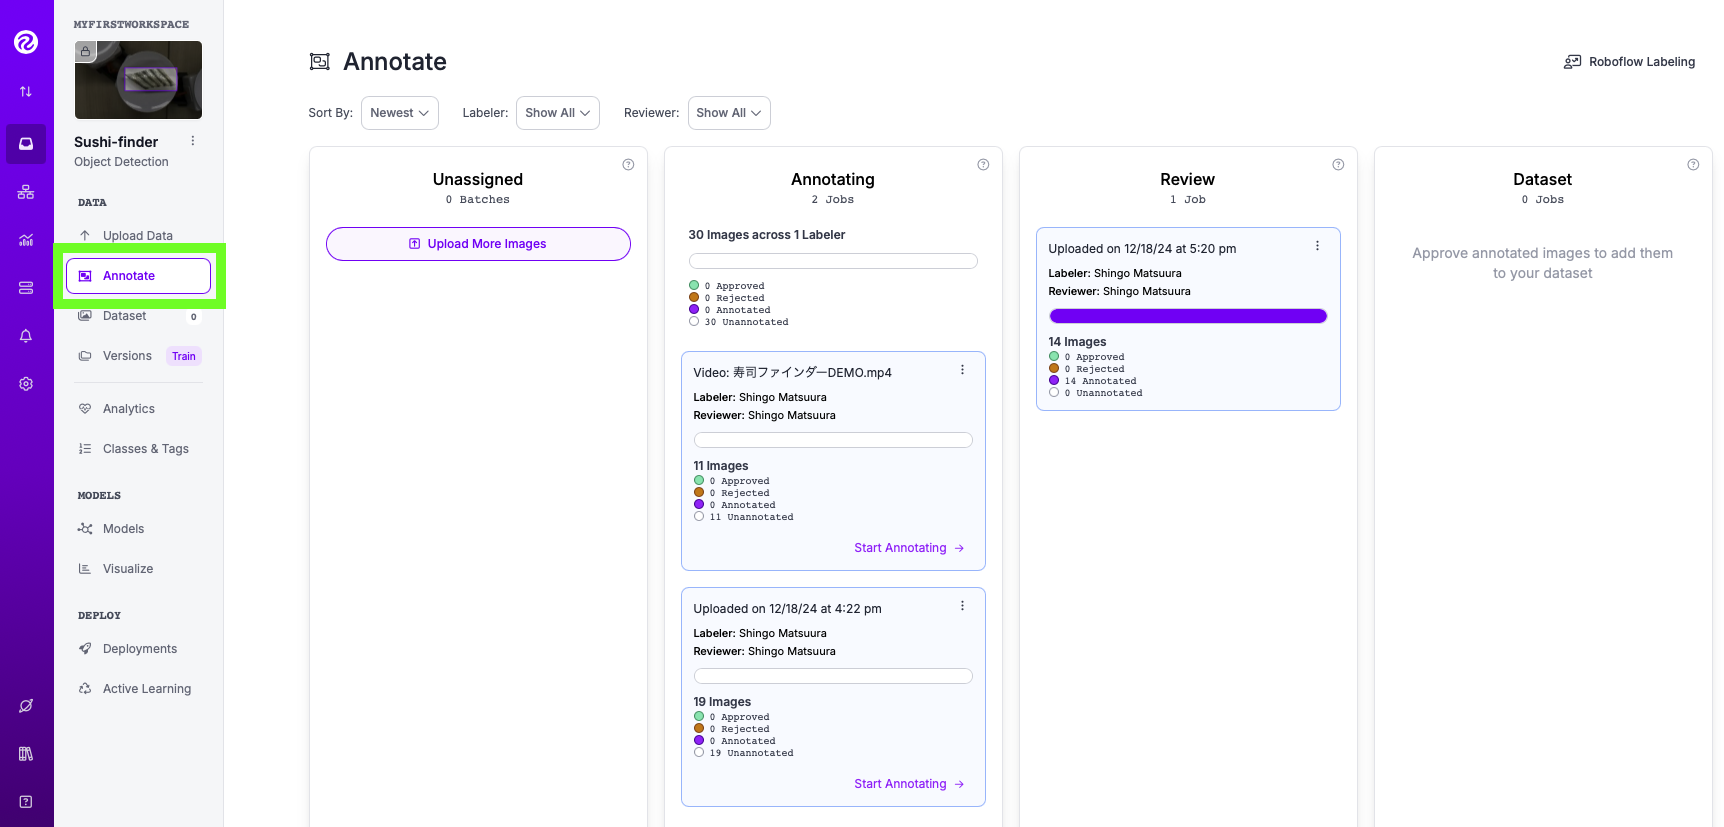Open options menu for video DEMO.mp4 job
Image resolution: width=1724 pixels, height=827 pixels.
[x=962, y=370]
